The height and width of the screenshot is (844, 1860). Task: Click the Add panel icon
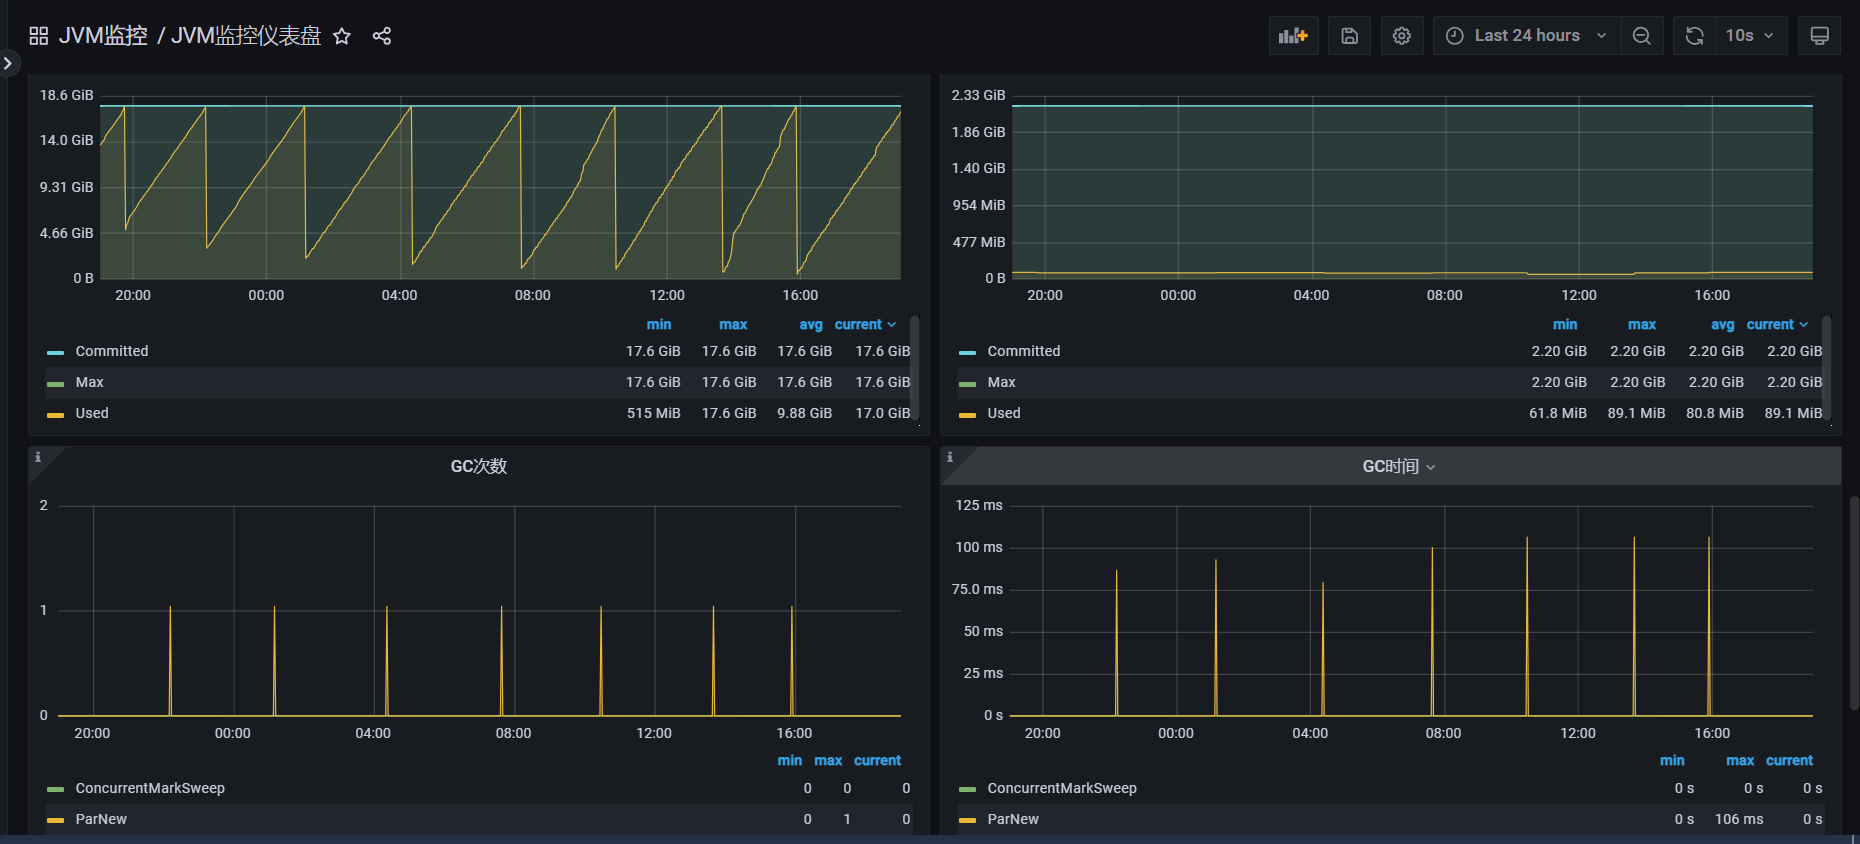[1294, 36]
